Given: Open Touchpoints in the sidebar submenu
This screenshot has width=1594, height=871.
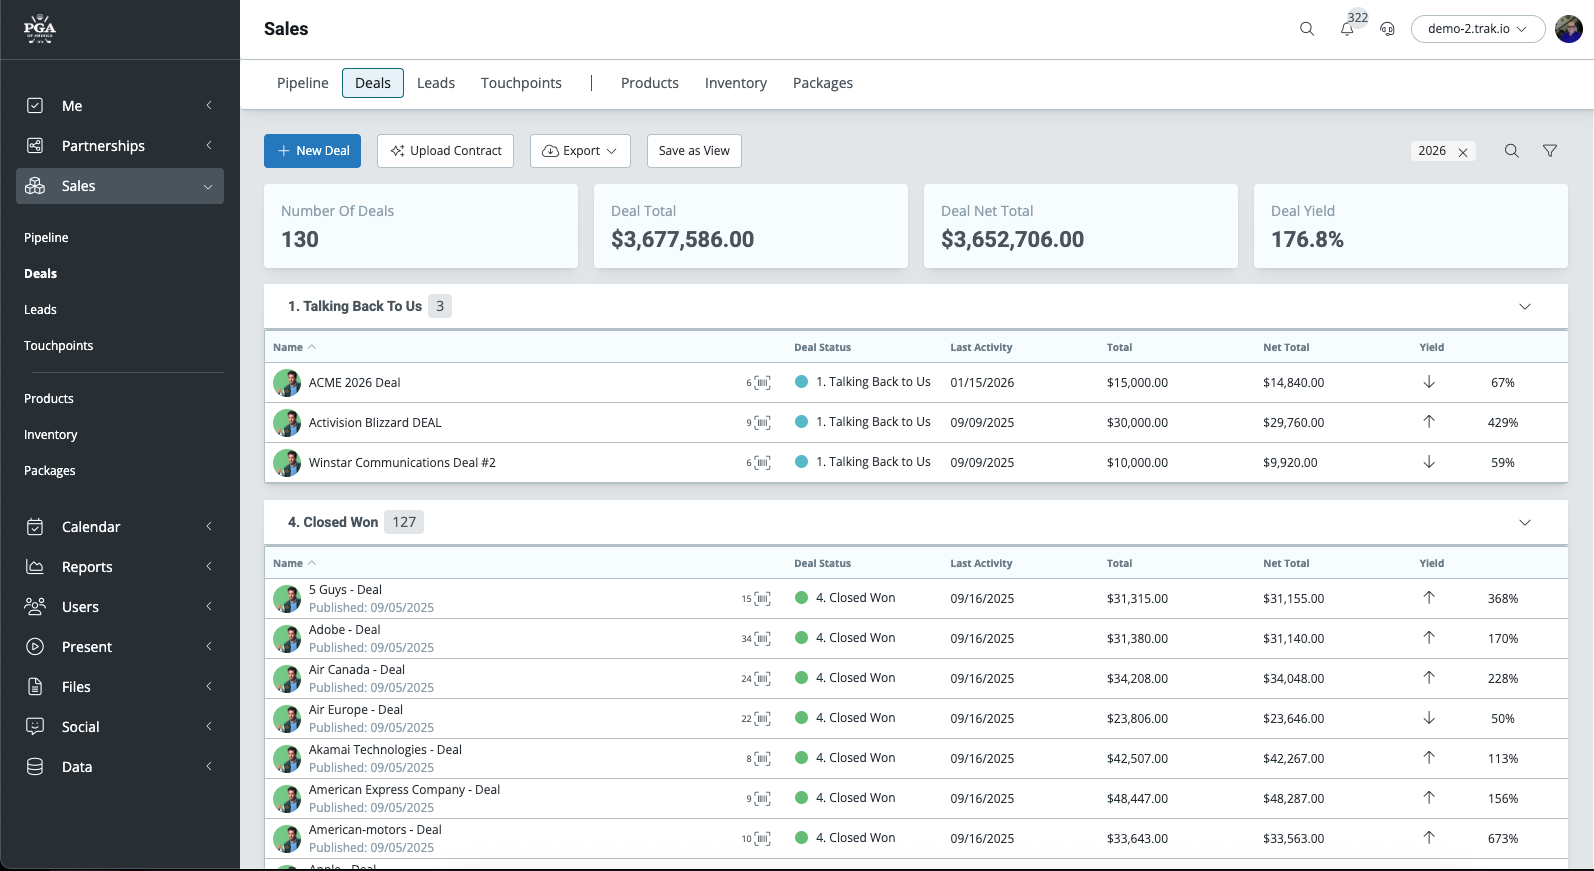Looking at the screenshot, I should point(58,346).
